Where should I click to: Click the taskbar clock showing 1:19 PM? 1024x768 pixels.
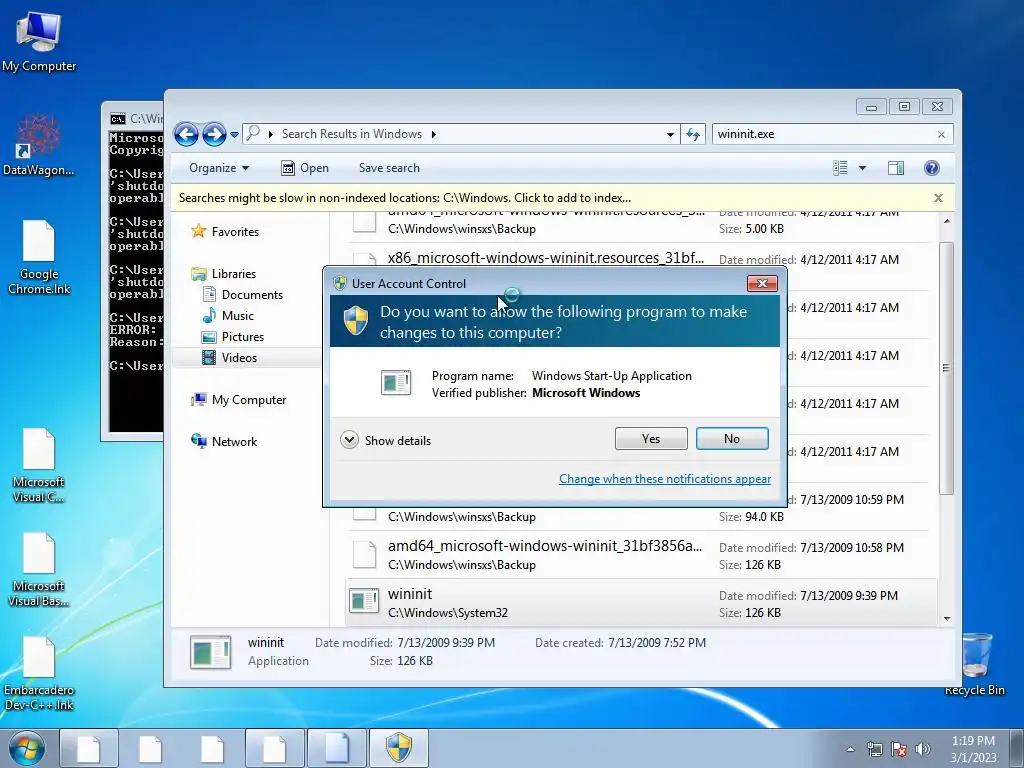(x=973, y=749)
